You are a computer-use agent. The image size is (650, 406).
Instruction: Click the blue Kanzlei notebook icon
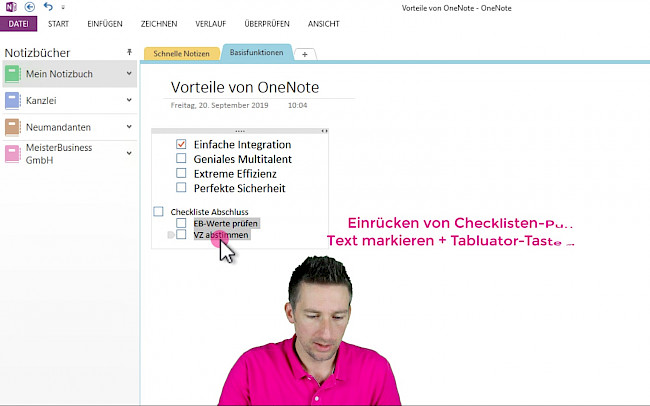click(x=12, y=100)
